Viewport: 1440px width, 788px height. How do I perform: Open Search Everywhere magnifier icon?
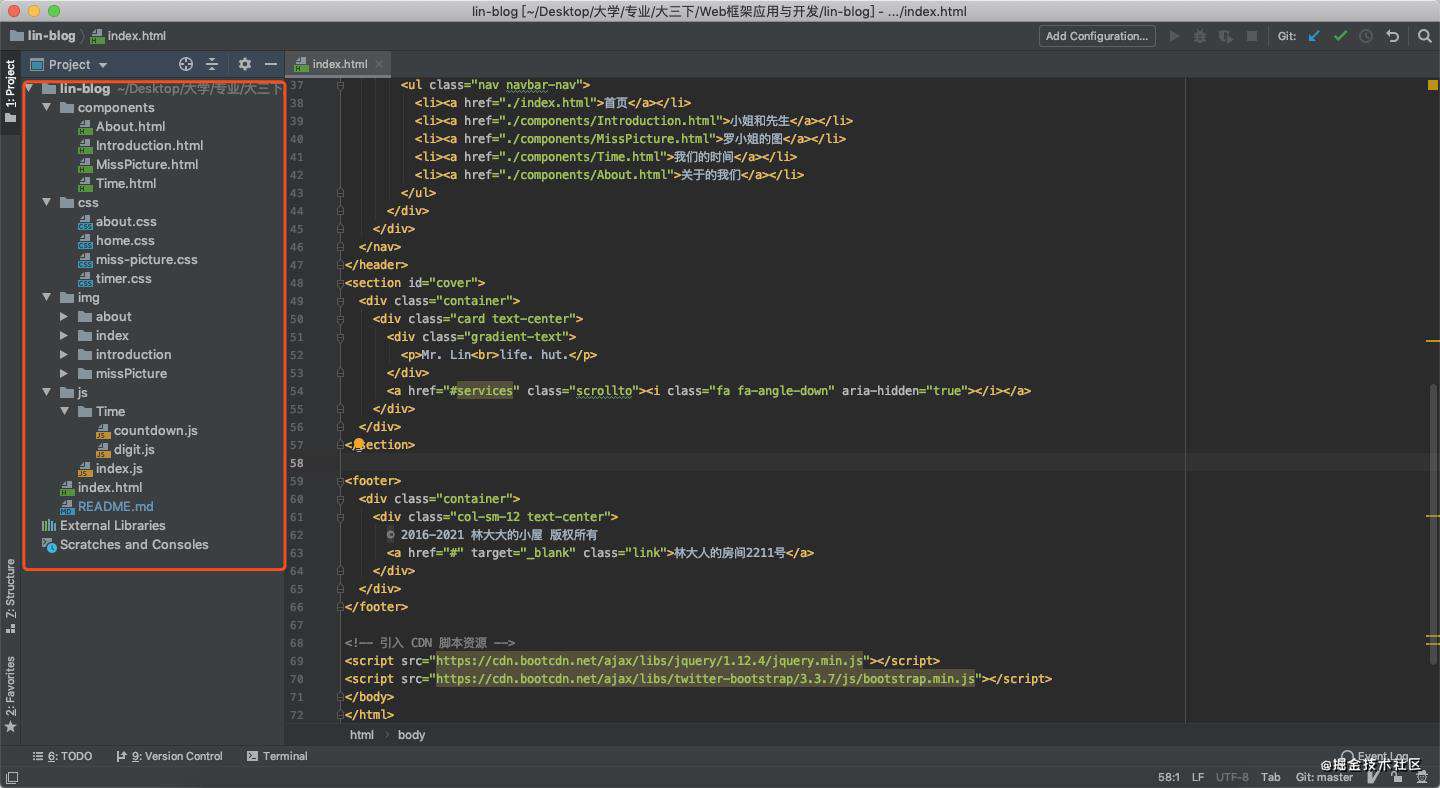coord(1425,36)
